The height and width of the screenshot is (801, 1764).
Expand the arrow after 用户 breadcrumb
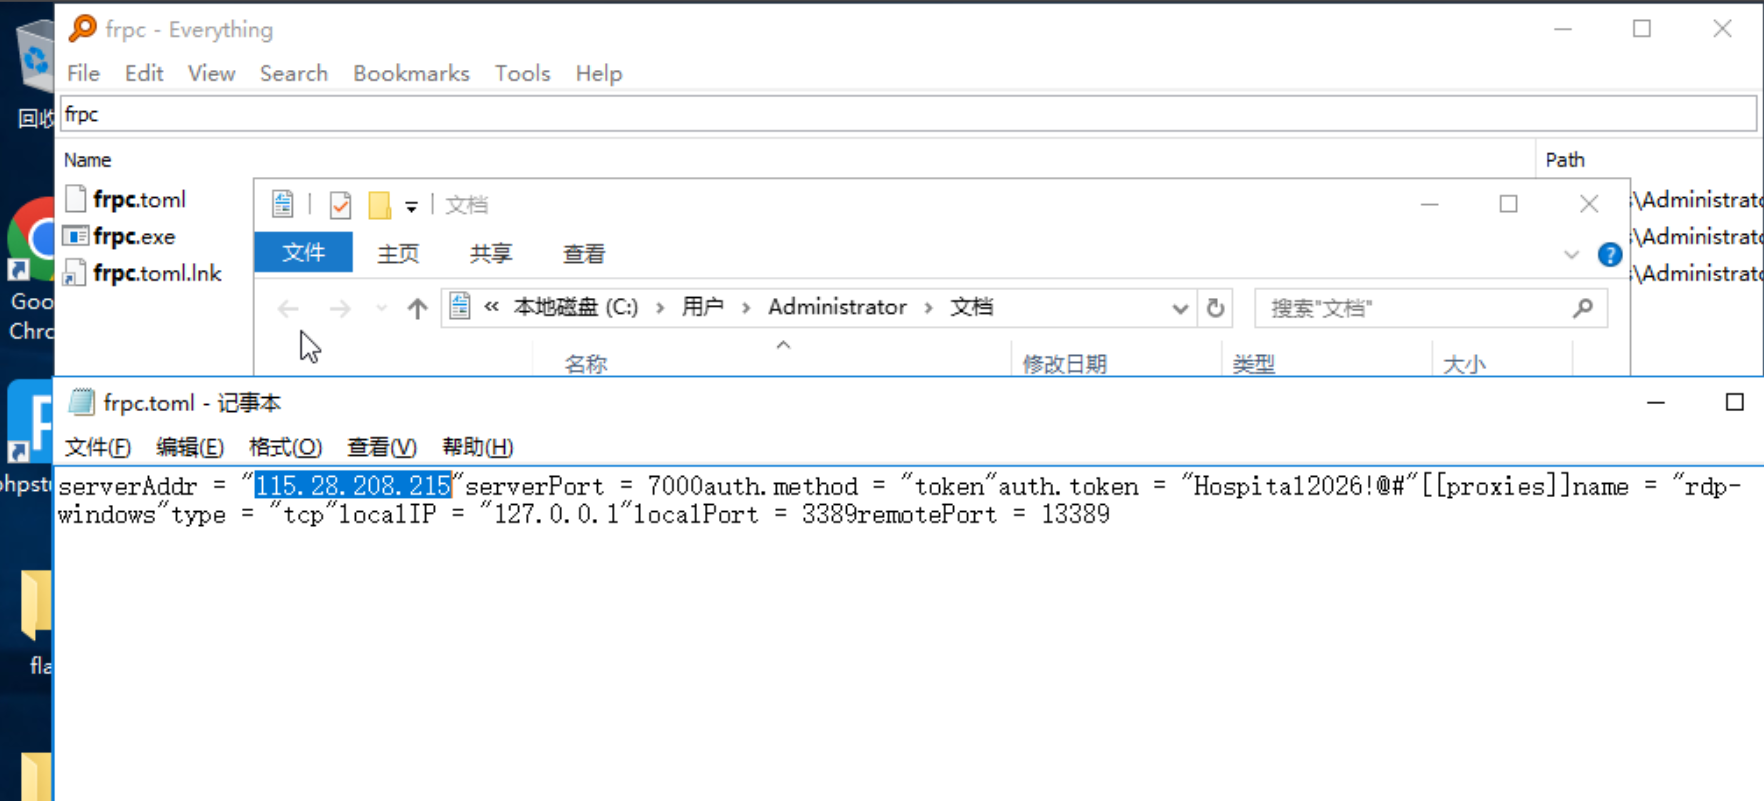click(x=746, y=308)
